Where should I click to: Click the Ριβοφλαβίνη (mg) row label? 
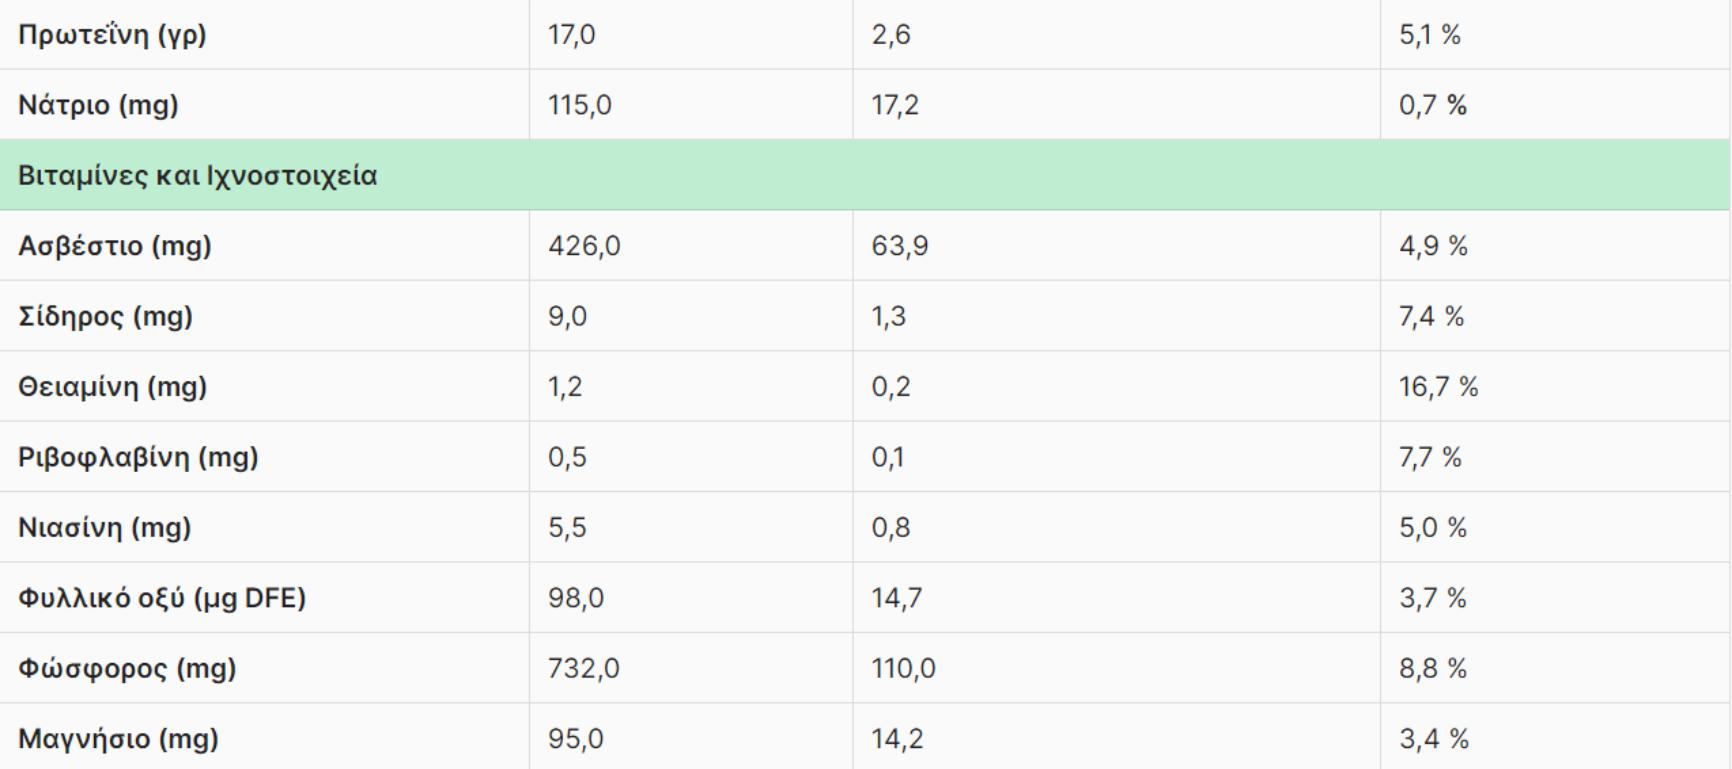(x=138, y=458)
